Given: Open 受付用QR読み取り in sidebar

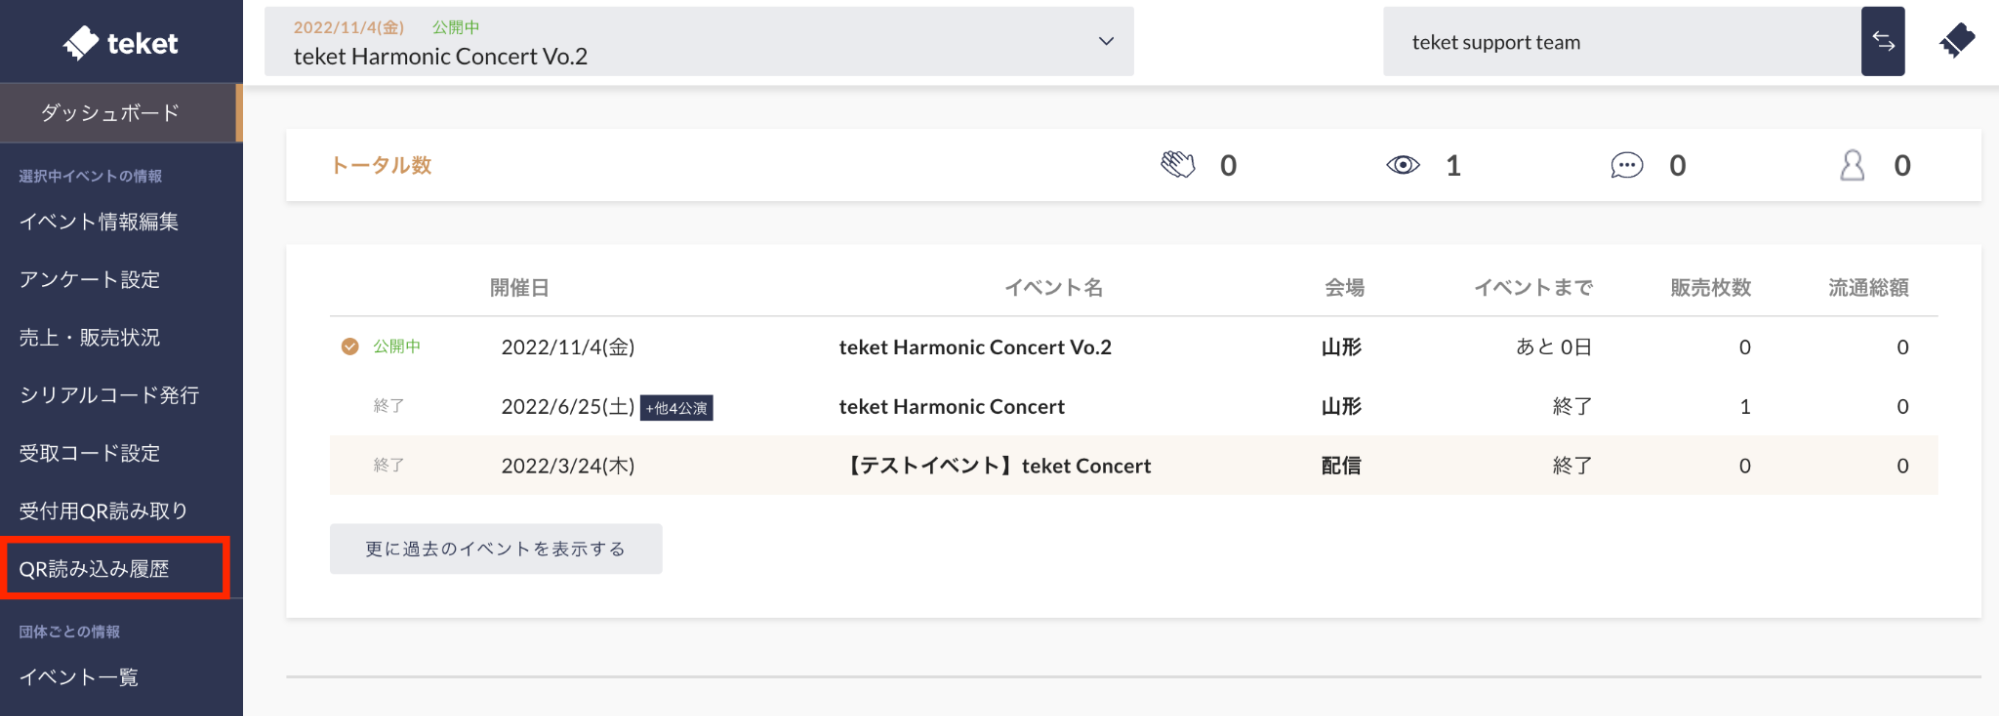Looking at the screenshot, I should click(x=104, y=512).
